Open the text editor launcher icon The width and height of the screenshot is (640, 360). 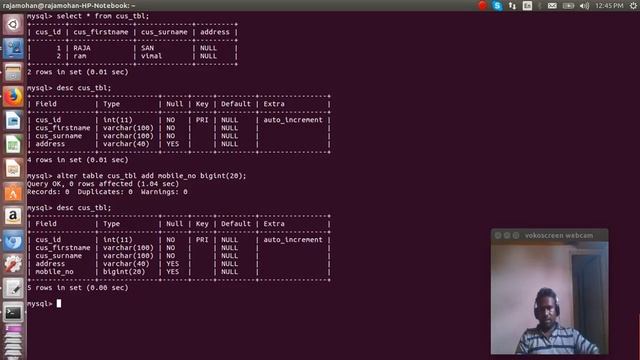tap(13, 289)
